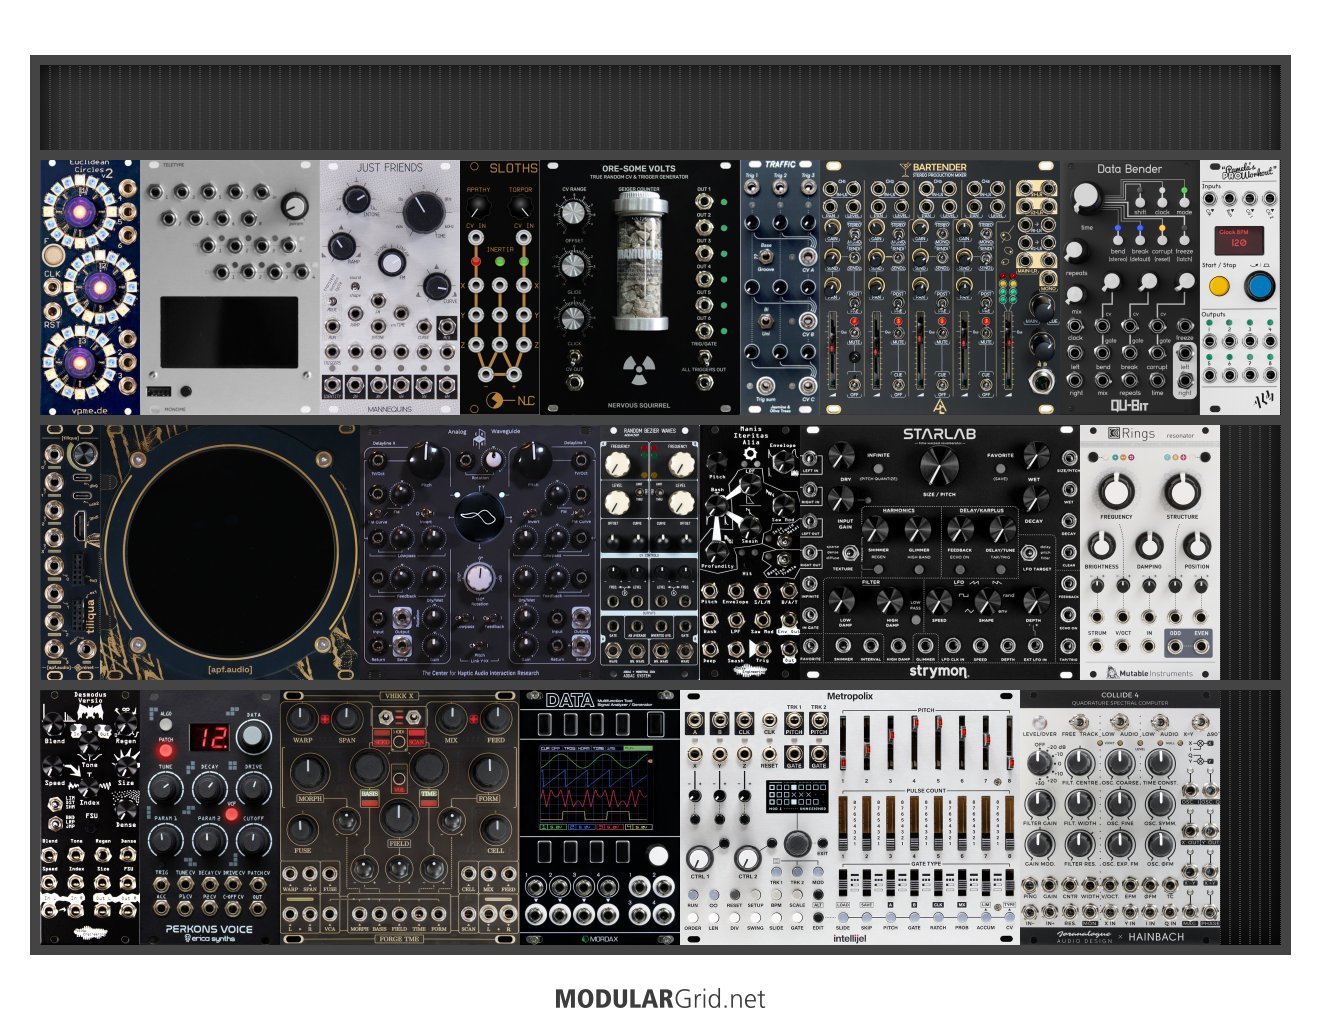Click the FILTER GAIN knob on Collide 4
This screenshot has width=1321, height=1020.
pyautogui.click(x=1040, y=803)
